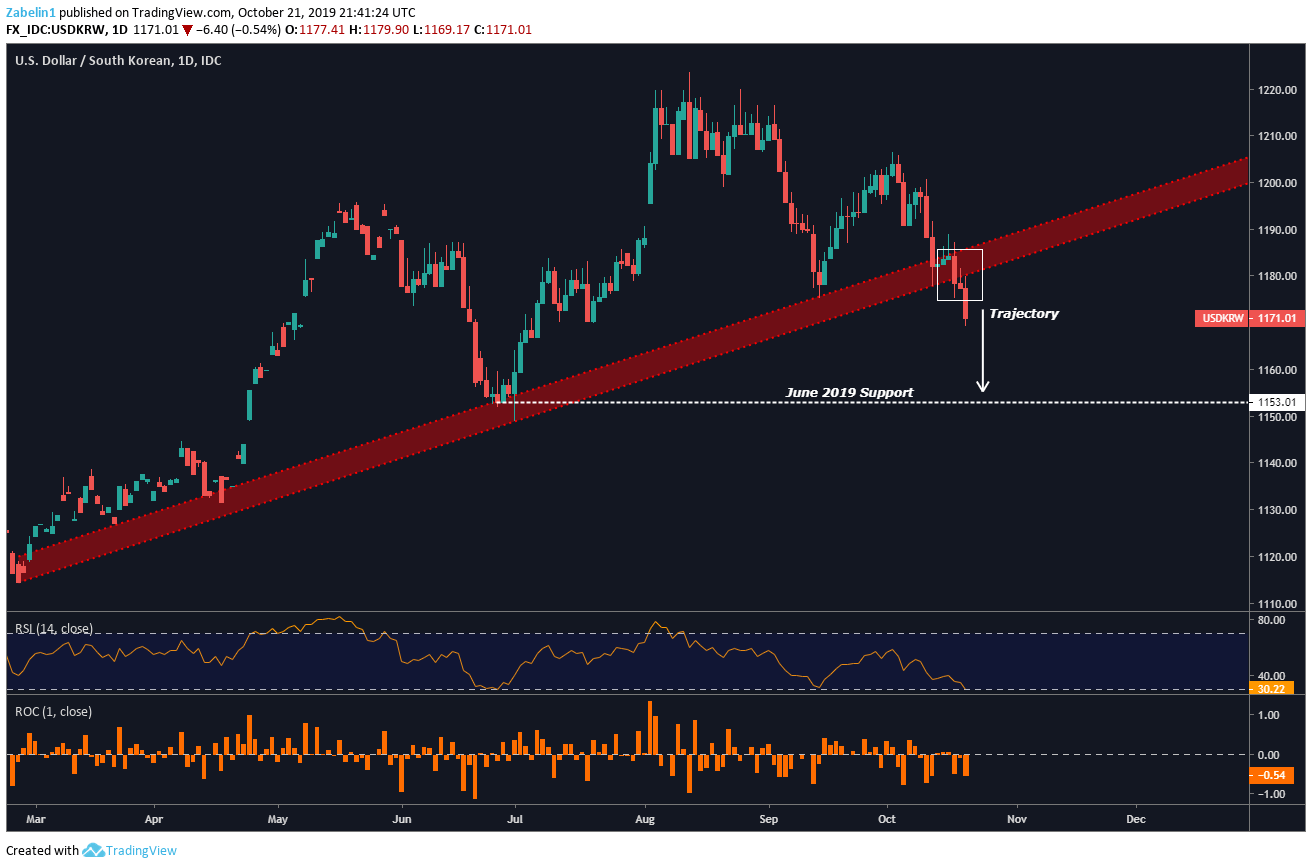Click the 1110.00 price axis label
This screenshot has height=868, width=1312.
[x=1278, y=603]
